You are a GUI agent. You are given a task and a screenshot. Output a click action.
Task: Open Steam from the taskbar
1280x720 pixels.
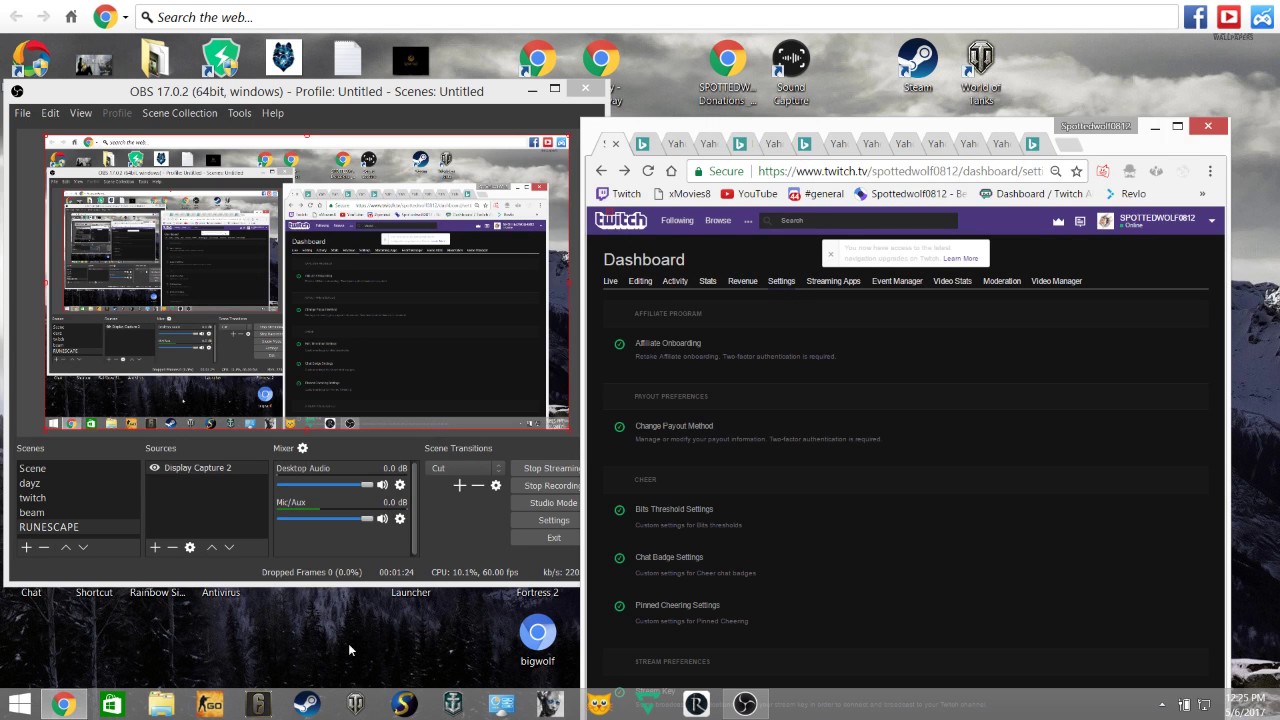(307, 705)
